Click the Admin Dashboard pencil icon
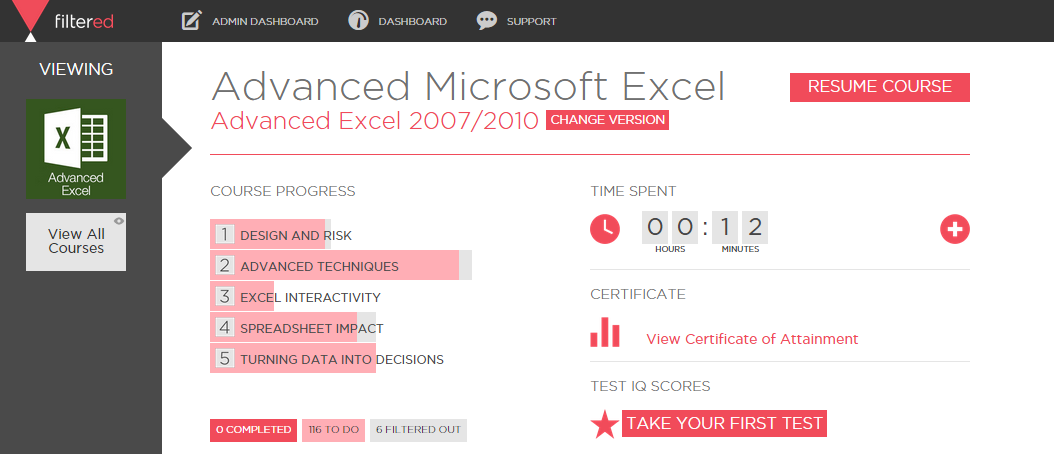1054x454 pixels. (192, 21)
